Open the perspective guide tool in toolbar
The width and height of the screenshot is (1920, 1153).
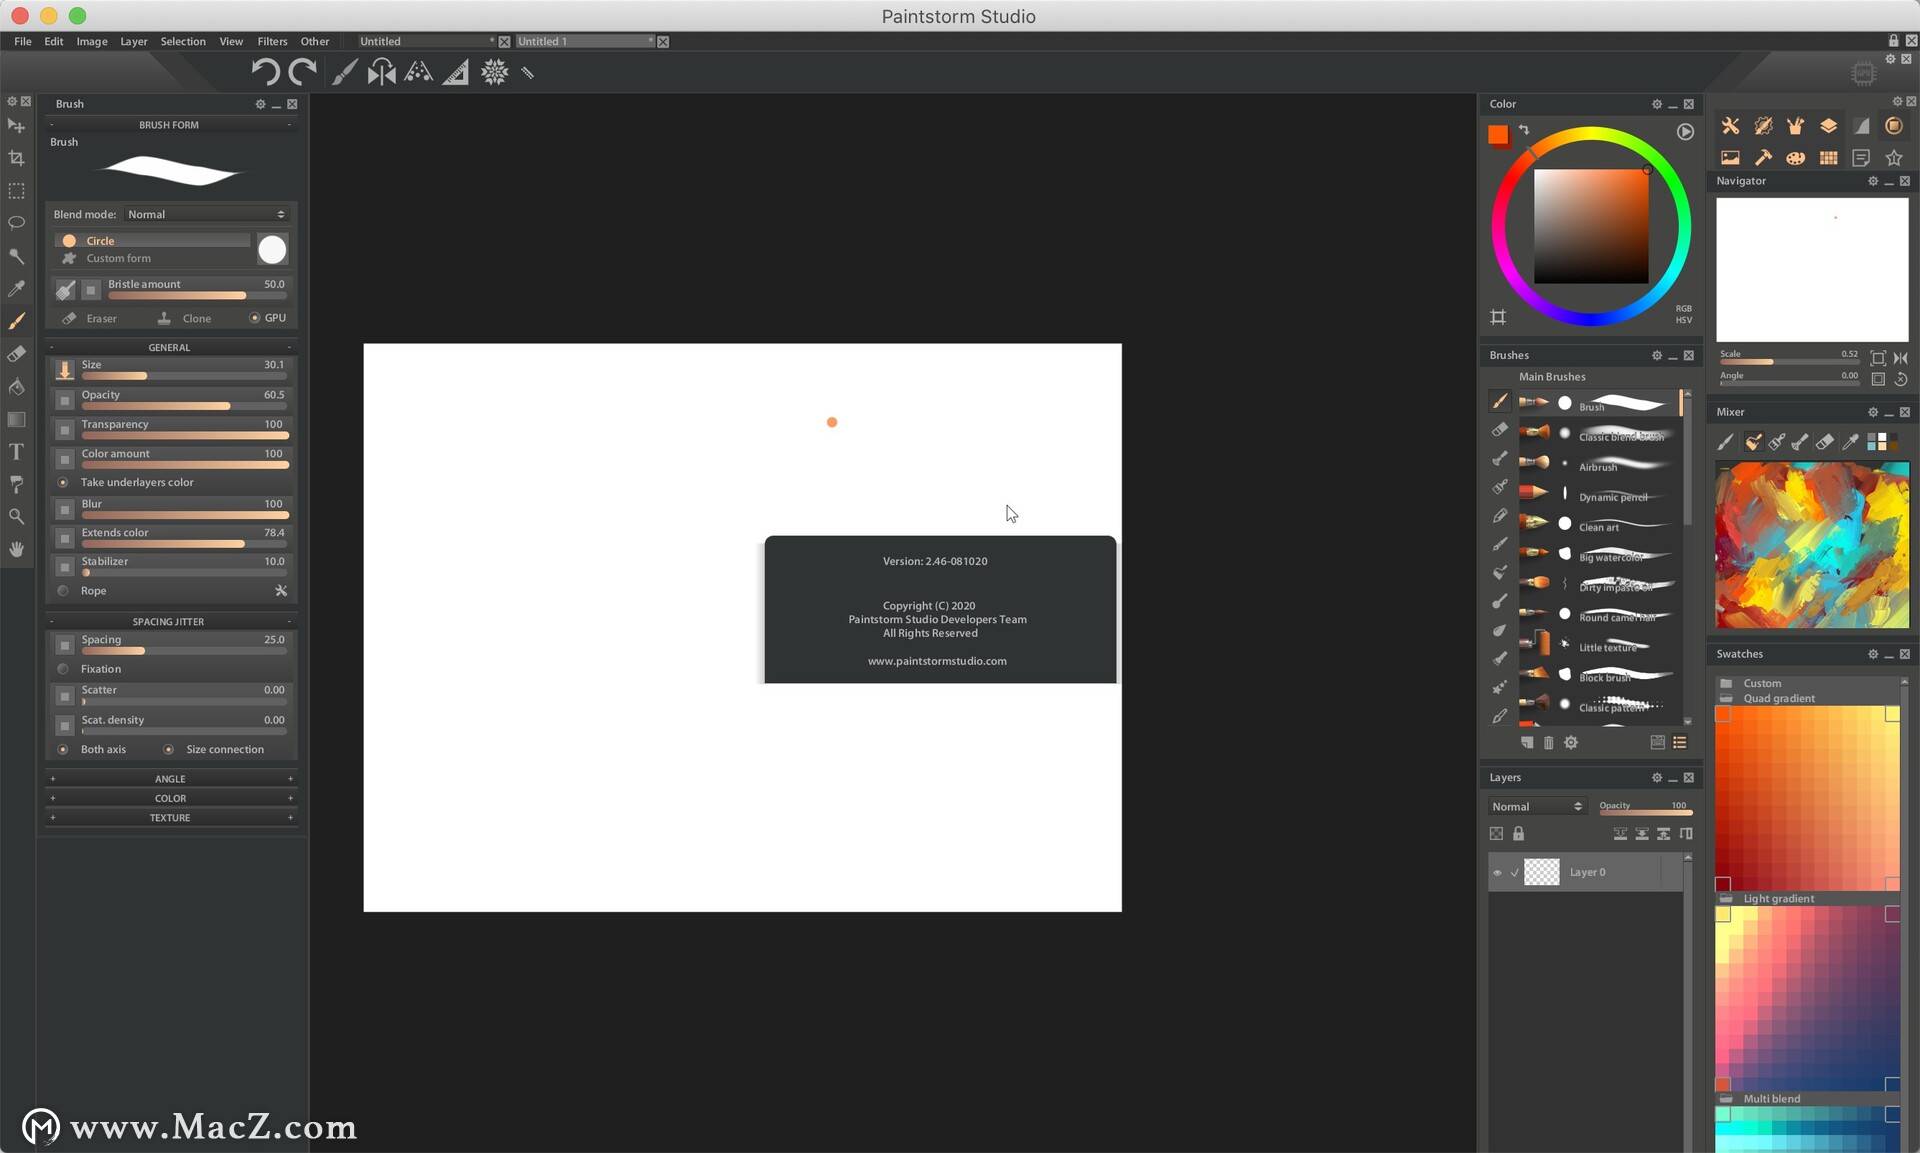418,72
